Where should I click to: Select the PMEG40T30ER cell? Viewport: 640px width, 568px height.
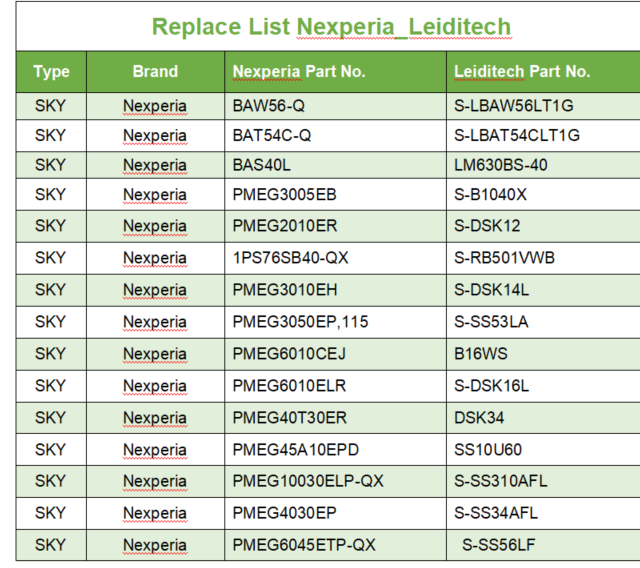336,418
